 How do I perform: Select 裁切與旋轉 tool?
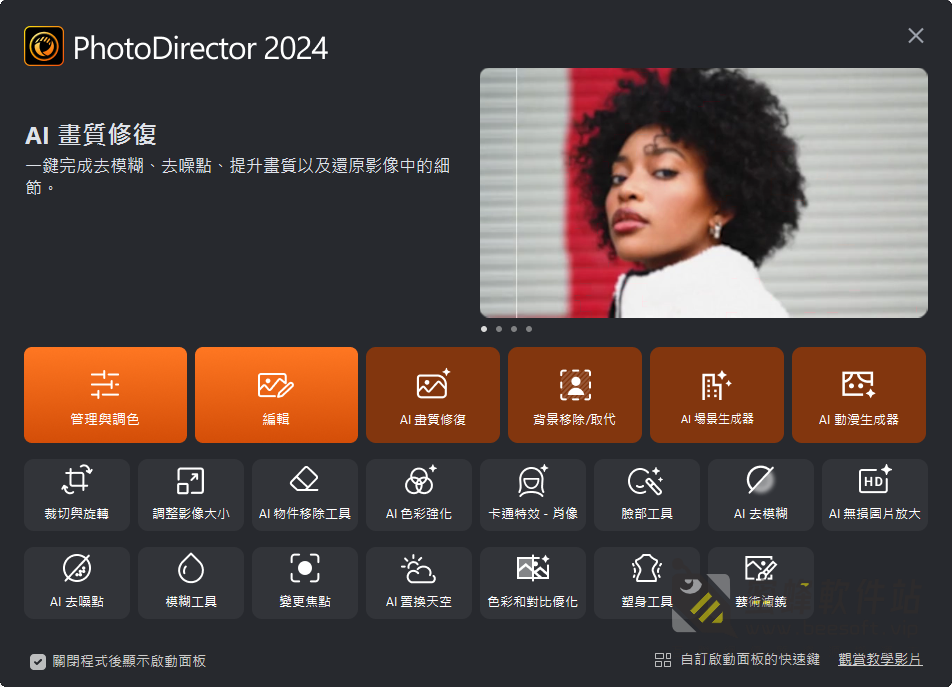[x=77, y=495]
